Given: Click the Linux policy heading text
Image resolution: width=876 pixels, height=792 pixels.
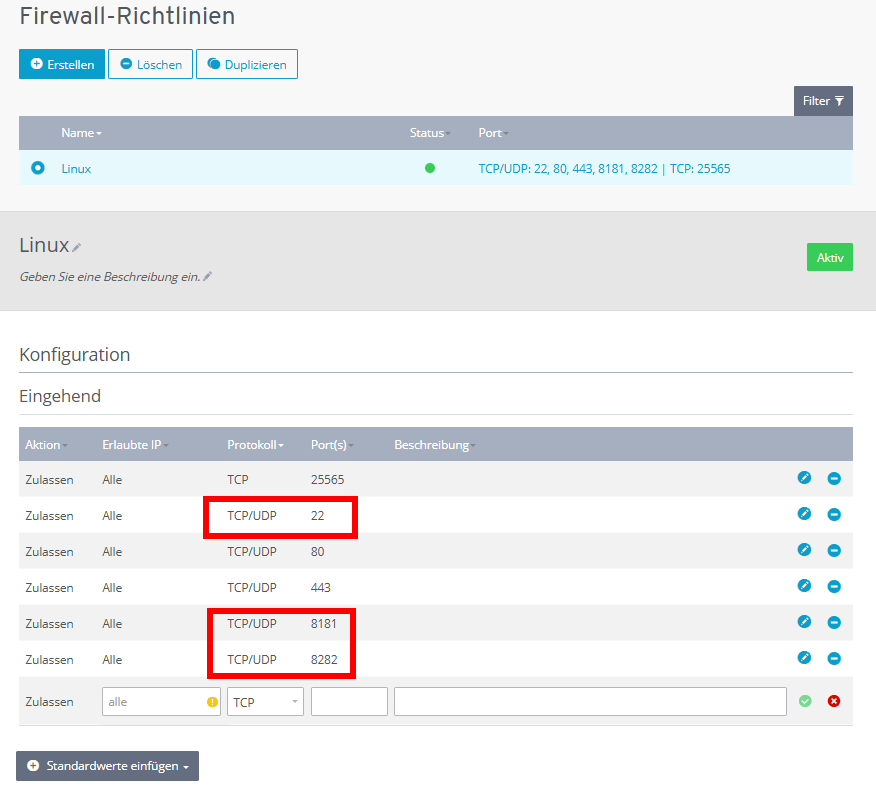Looking at the screenshot, I should click(x=44, y=245).
